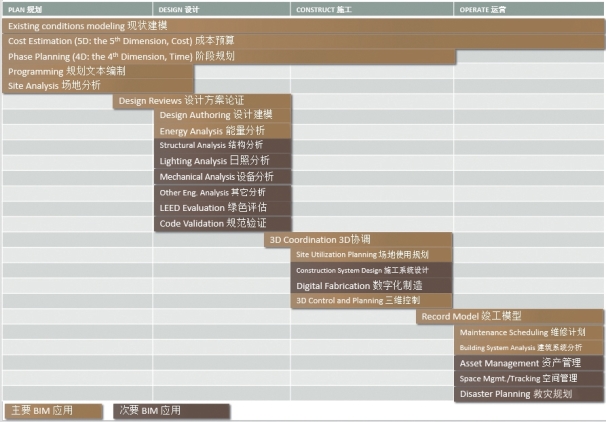This screenshot has height=422, width=606.
Task: Select the Site Utilization Planning bar
Action: click(x=371, y=255)
